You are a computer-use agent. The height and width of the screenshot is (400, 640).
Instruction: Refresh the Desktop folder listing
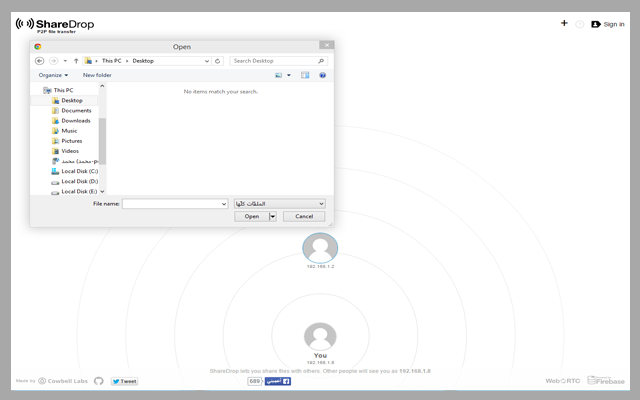click(218, 61)
